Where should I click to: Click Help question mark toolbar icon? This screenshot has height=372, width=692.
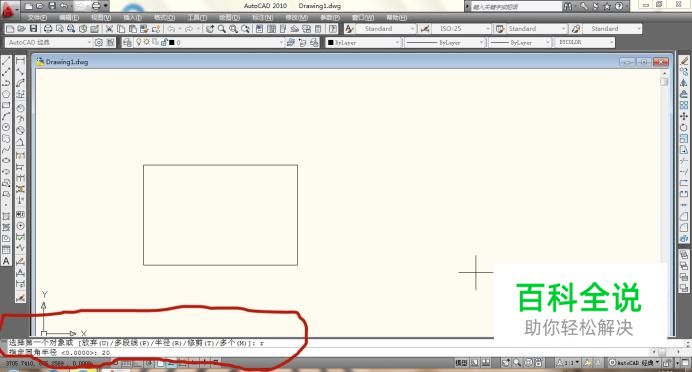pos(333,29)
